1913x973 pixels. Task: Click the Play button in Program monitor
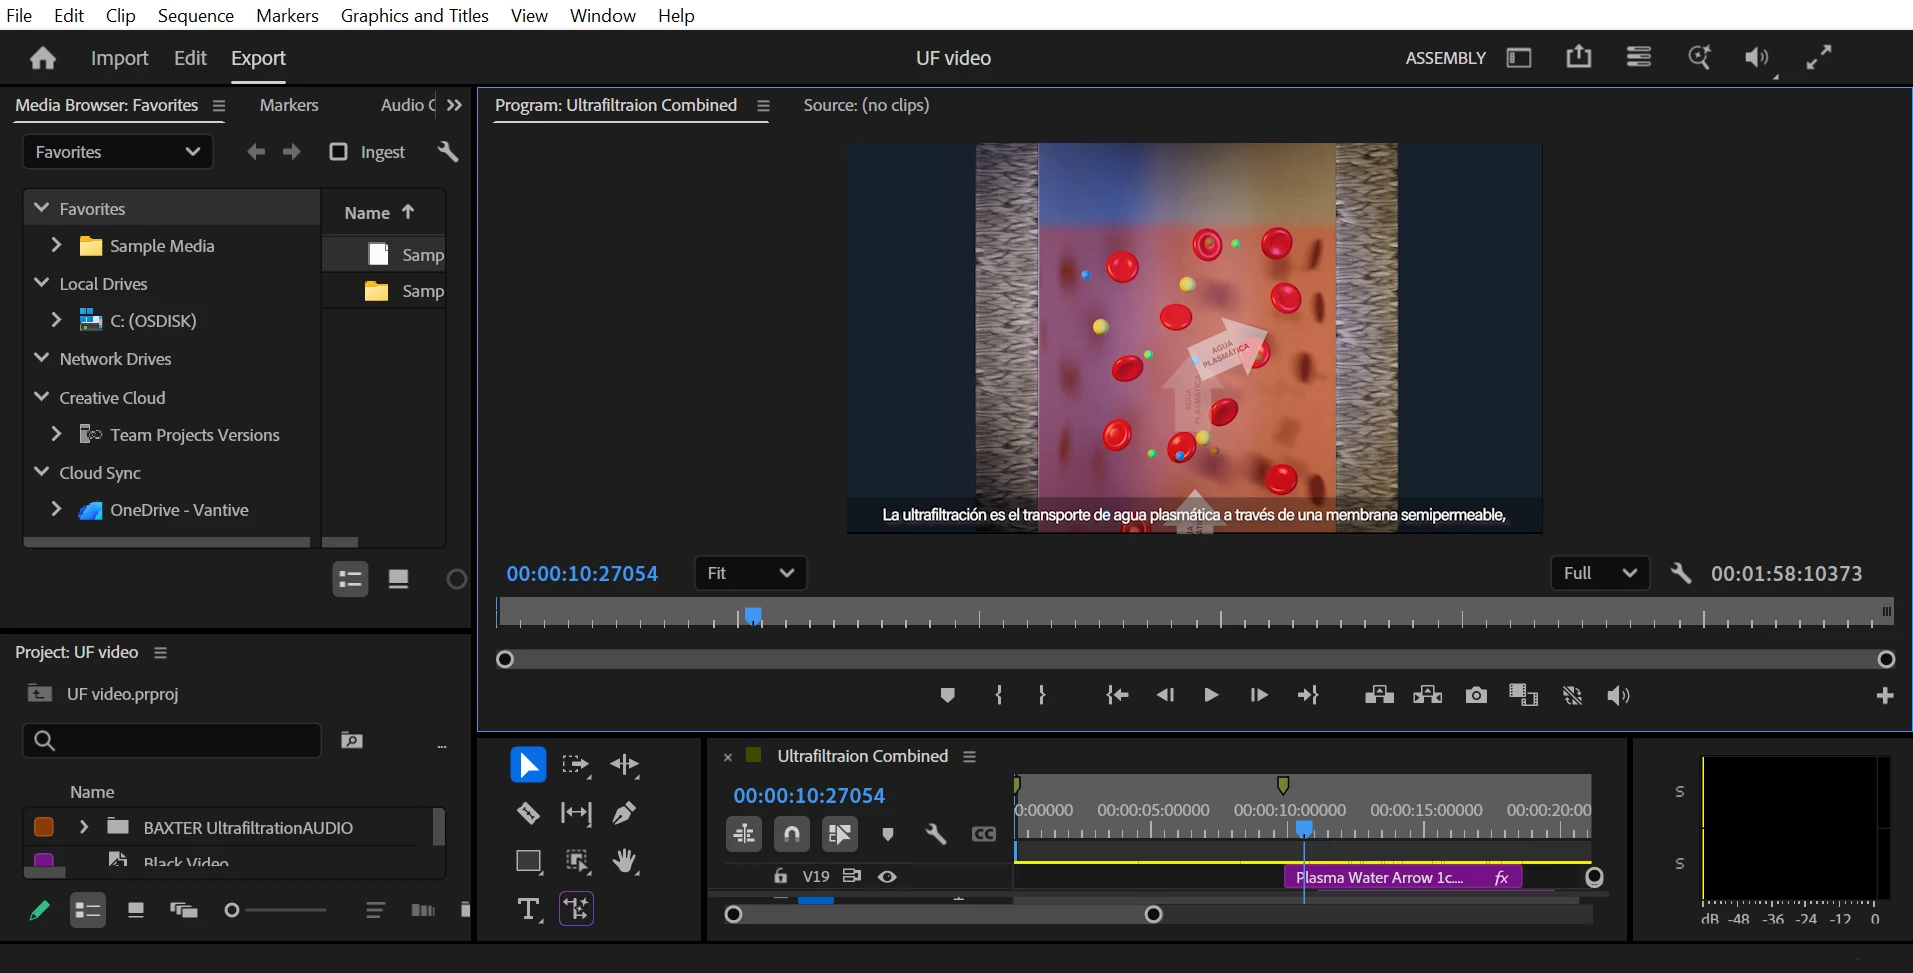tap(1211, 695)
